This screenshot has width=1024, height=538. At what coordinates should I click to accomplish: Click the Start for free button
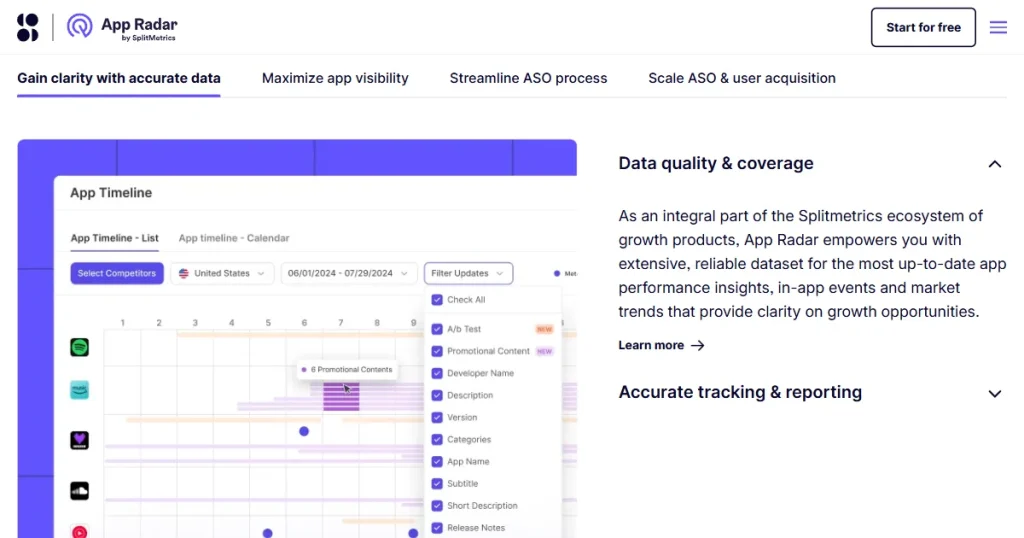click(x=923, y=27)
